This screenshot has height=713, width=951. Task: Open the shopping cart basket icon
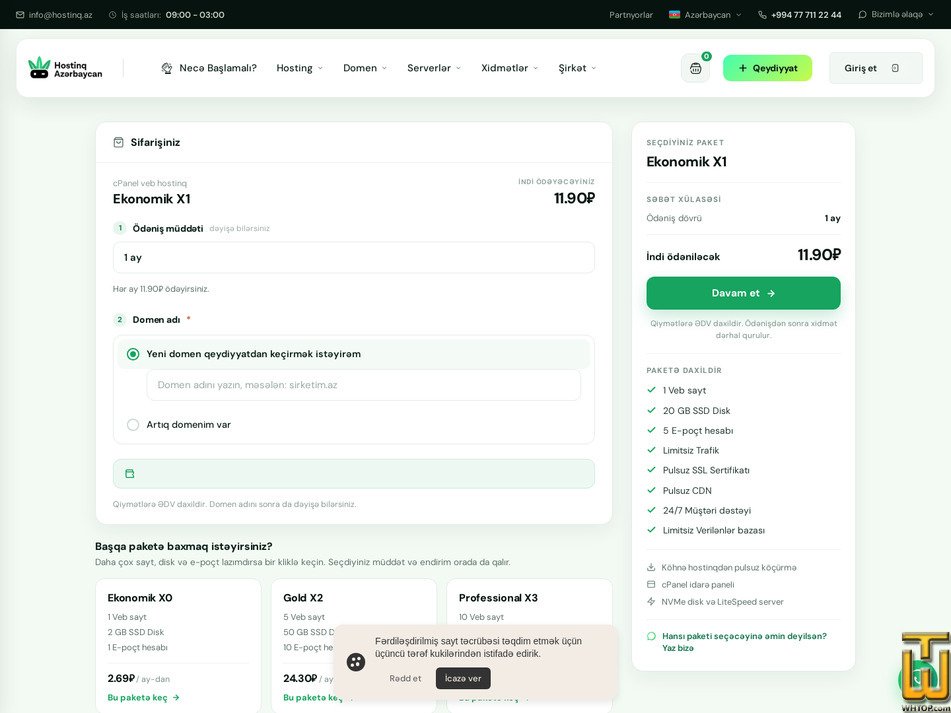point(695,69)
